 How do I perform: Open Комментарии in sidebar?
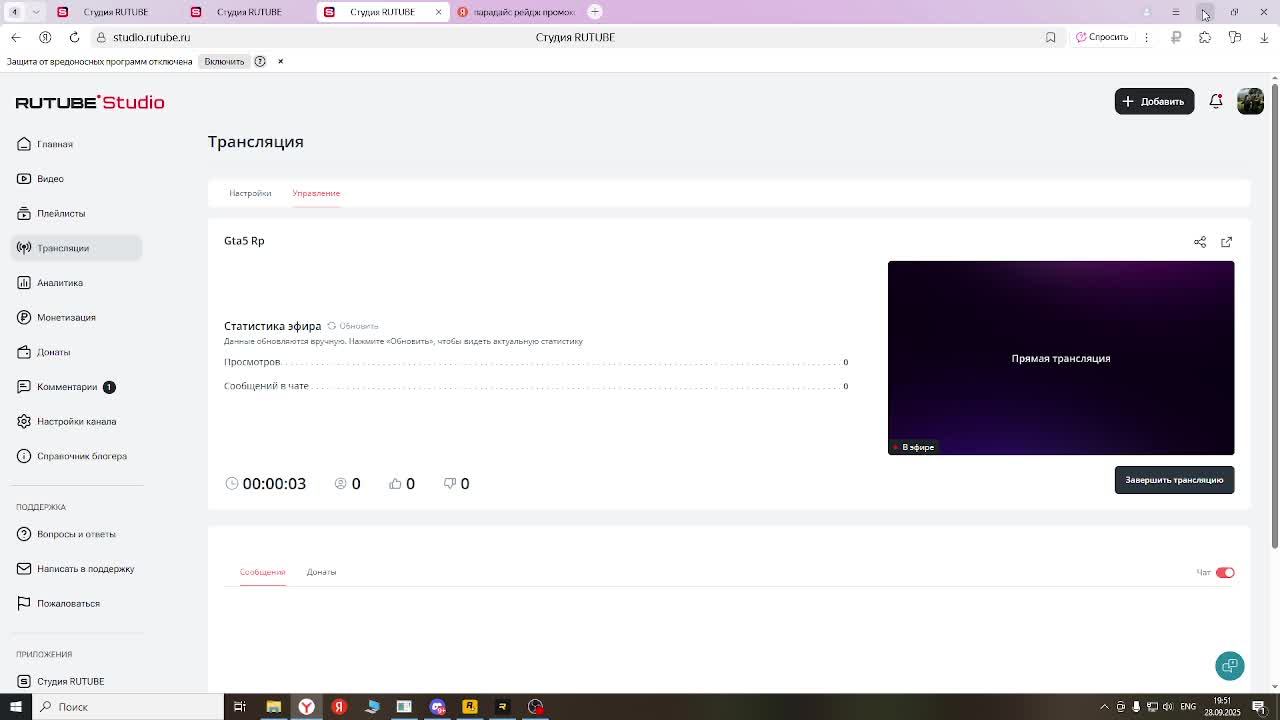pos(77,387)
